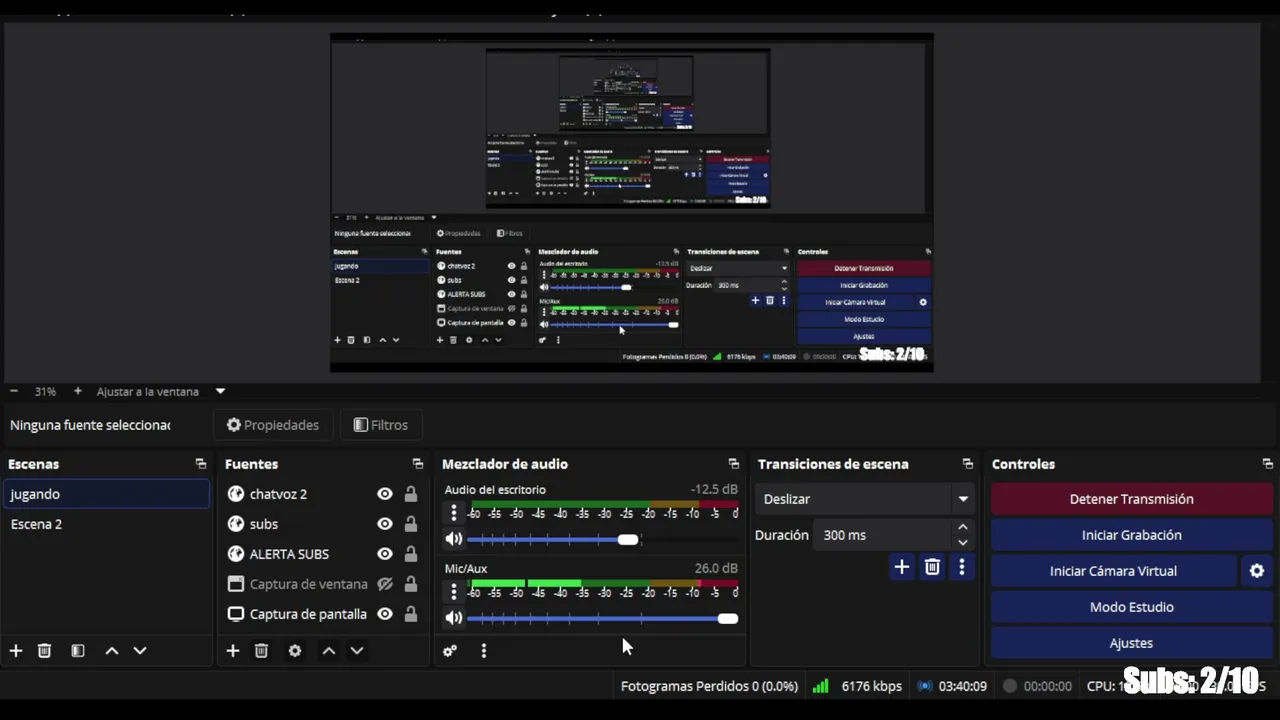The width and height of the screenshot is (1280, 720).
Task: Open advanced audio properties gears icon
Action: point(450,651)
